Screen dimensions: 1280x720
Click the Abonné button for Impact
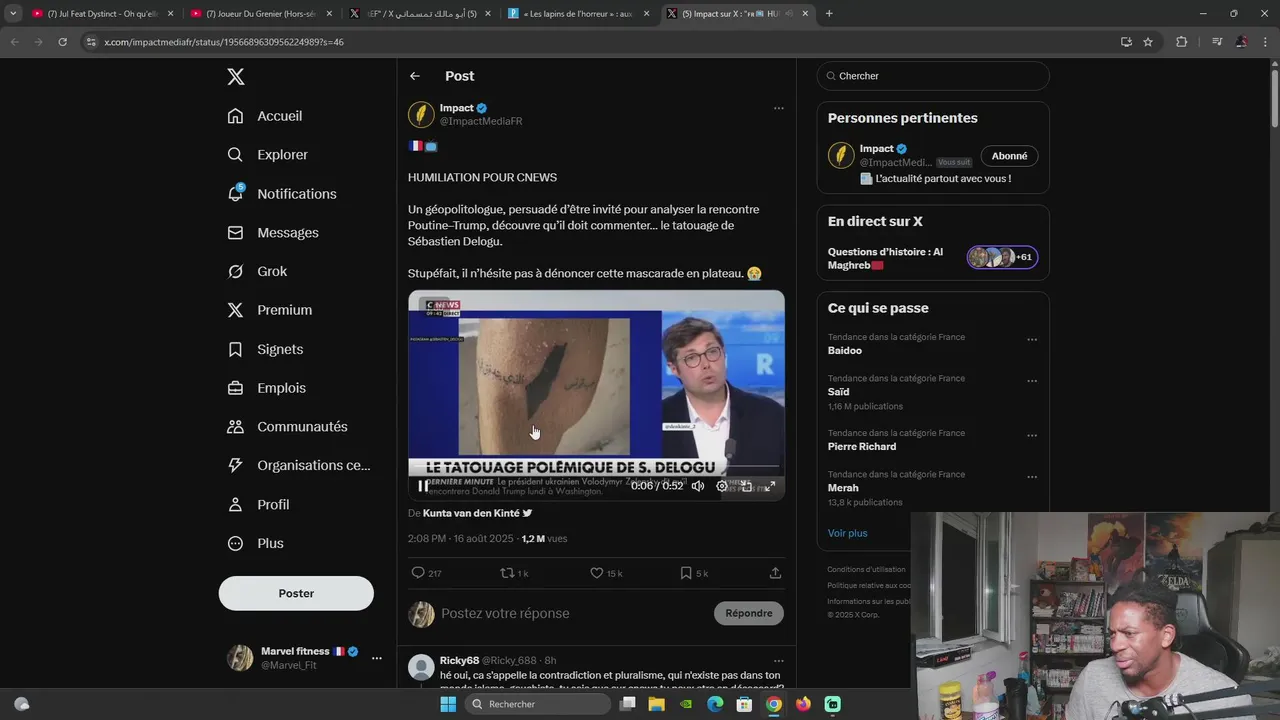(x=1009, y=156)
